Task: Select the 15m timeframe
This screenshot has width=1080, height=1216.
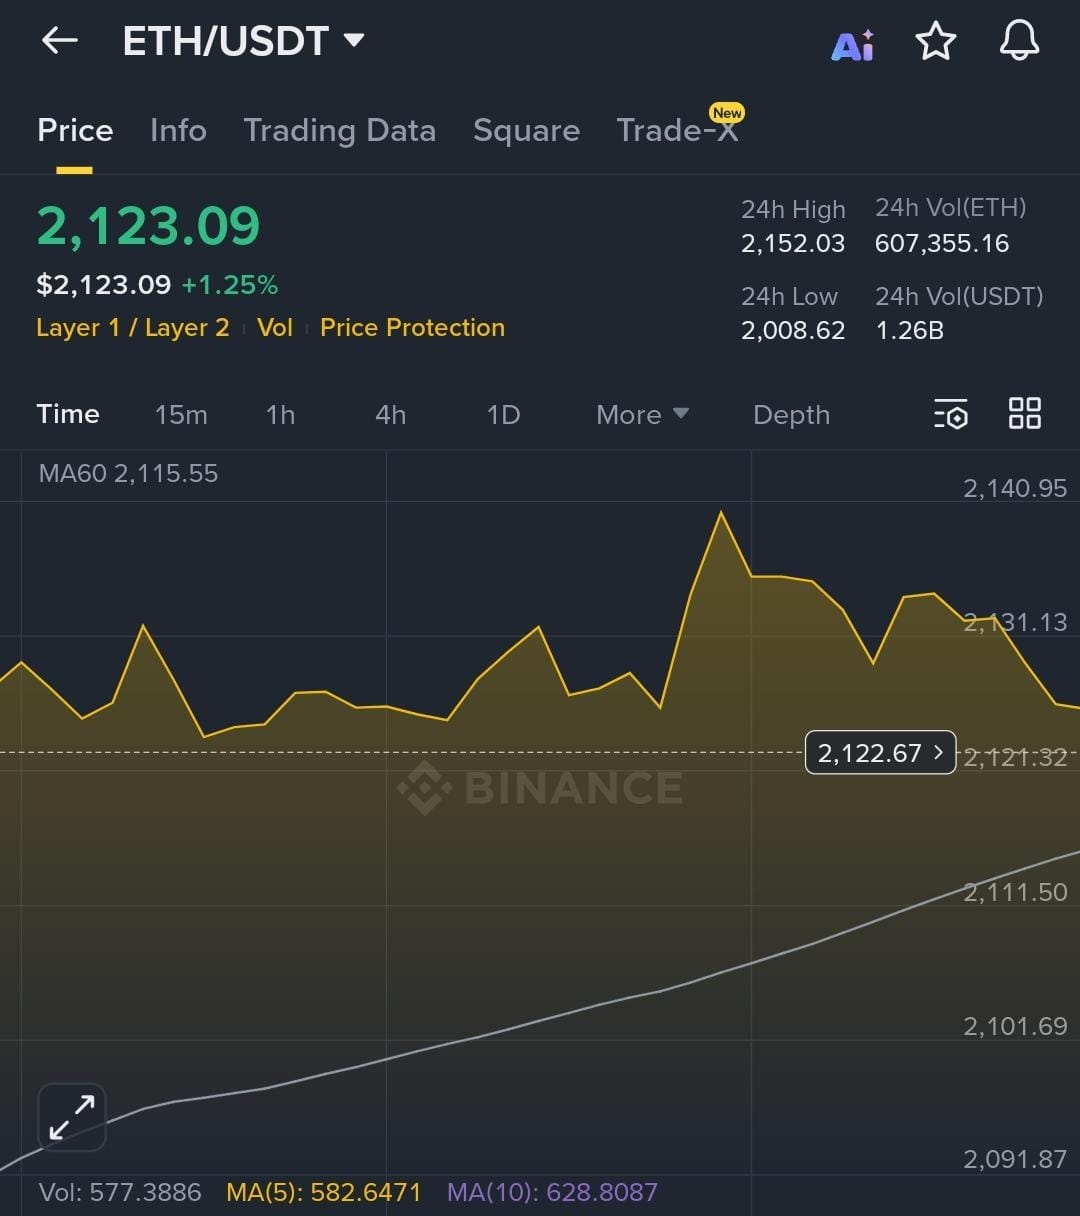Action: [x=181, y=415]
